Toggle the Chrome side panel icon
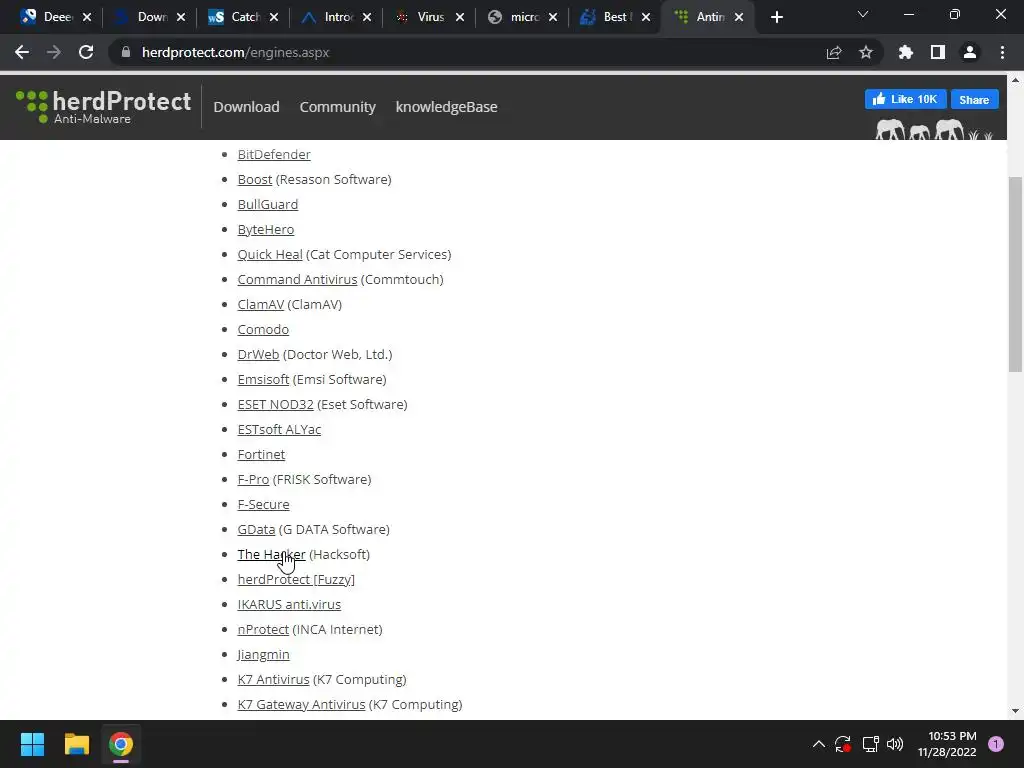1024x768 pixels. point(938,52)
